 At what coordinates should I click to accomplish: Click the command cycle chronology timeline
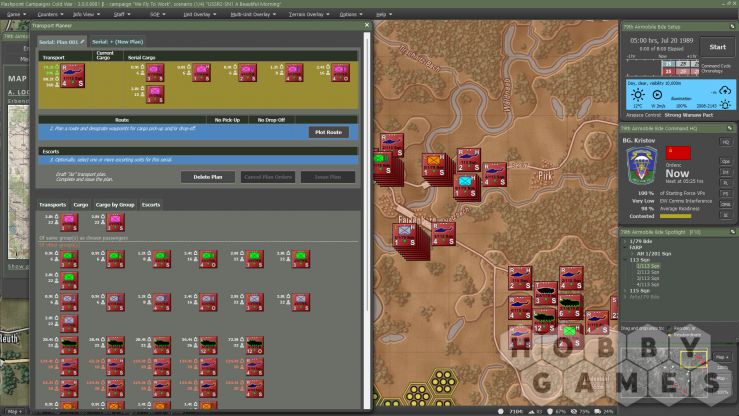[x=662, y=67]
